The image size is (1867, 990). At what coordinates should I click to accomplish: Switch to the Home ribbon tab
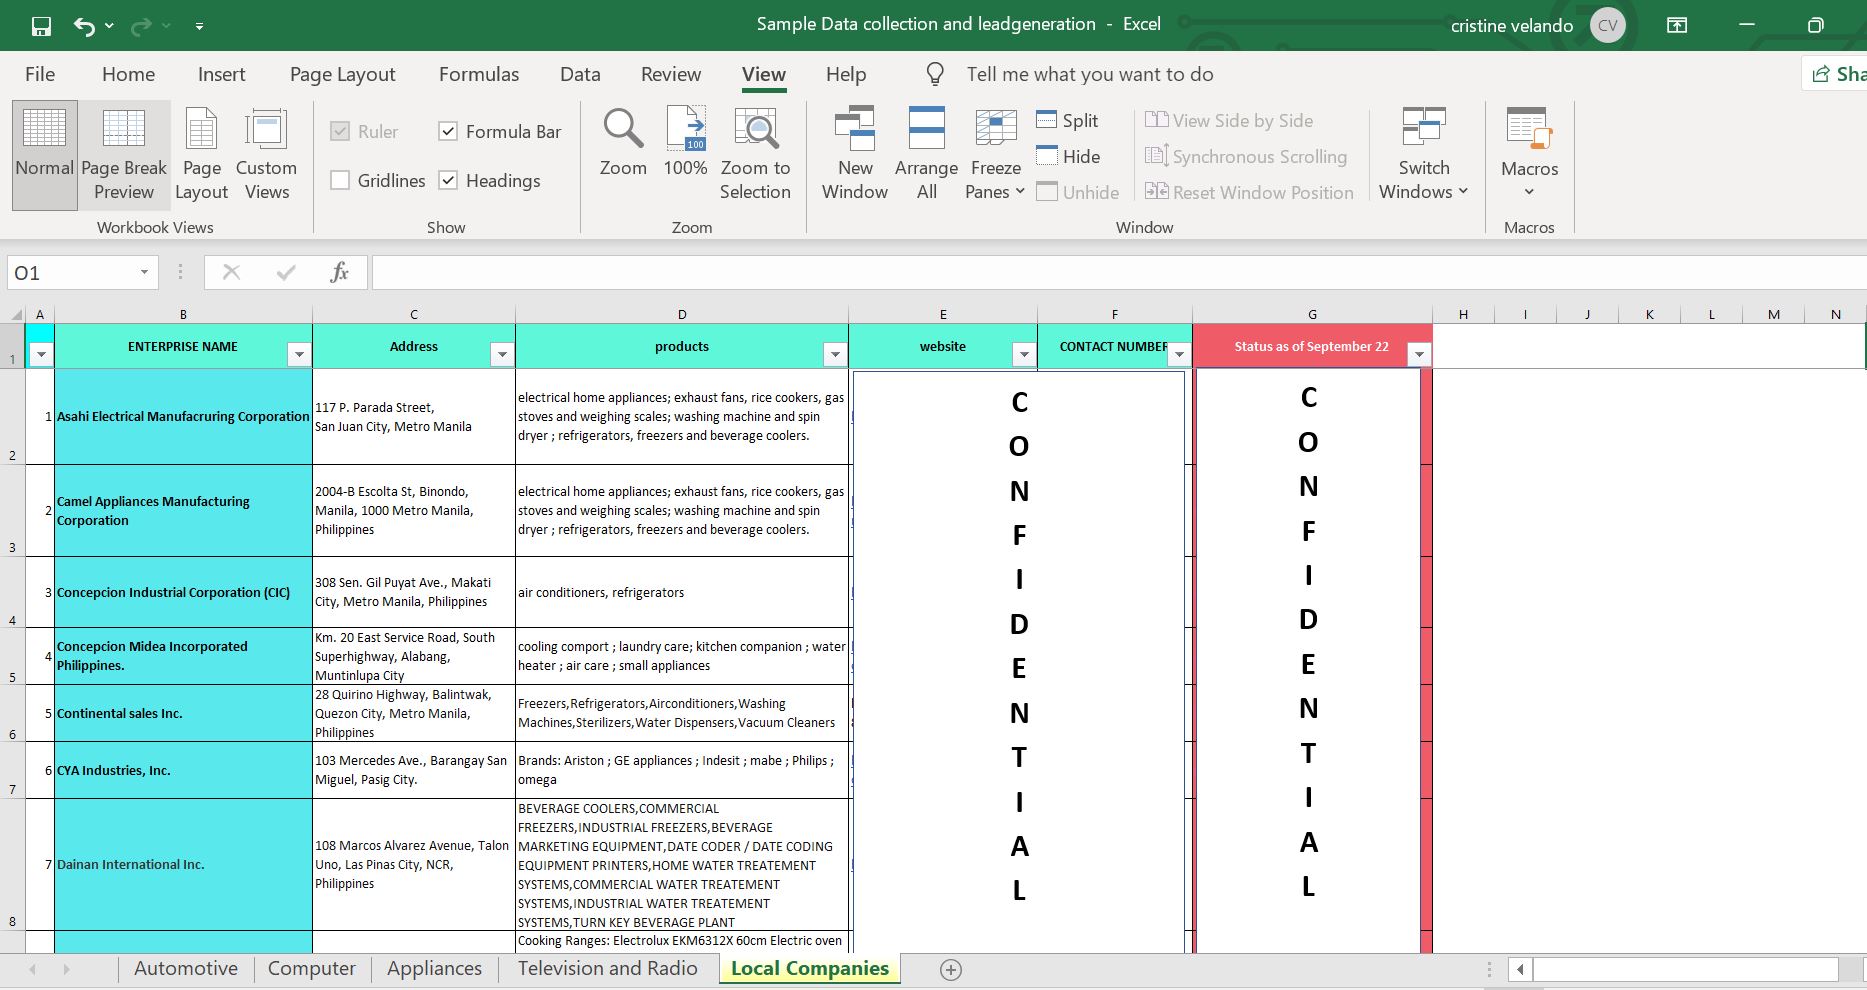coord(128,74)
